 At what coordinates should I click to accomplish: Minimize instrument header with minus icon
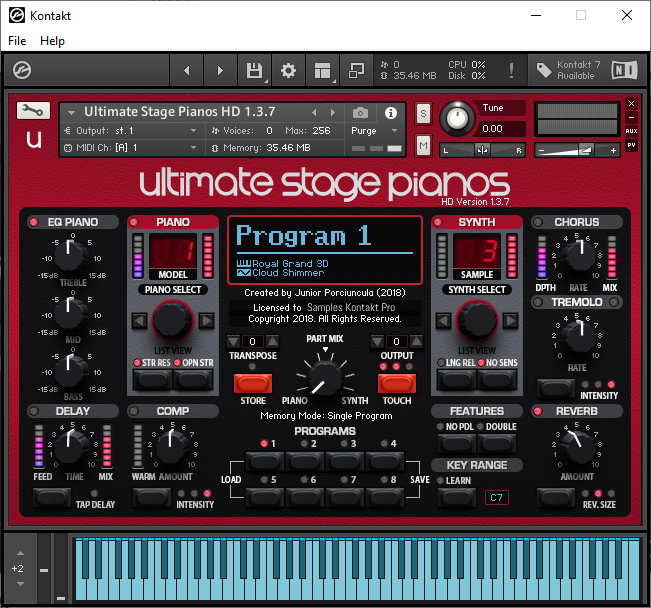pos(631,118)
